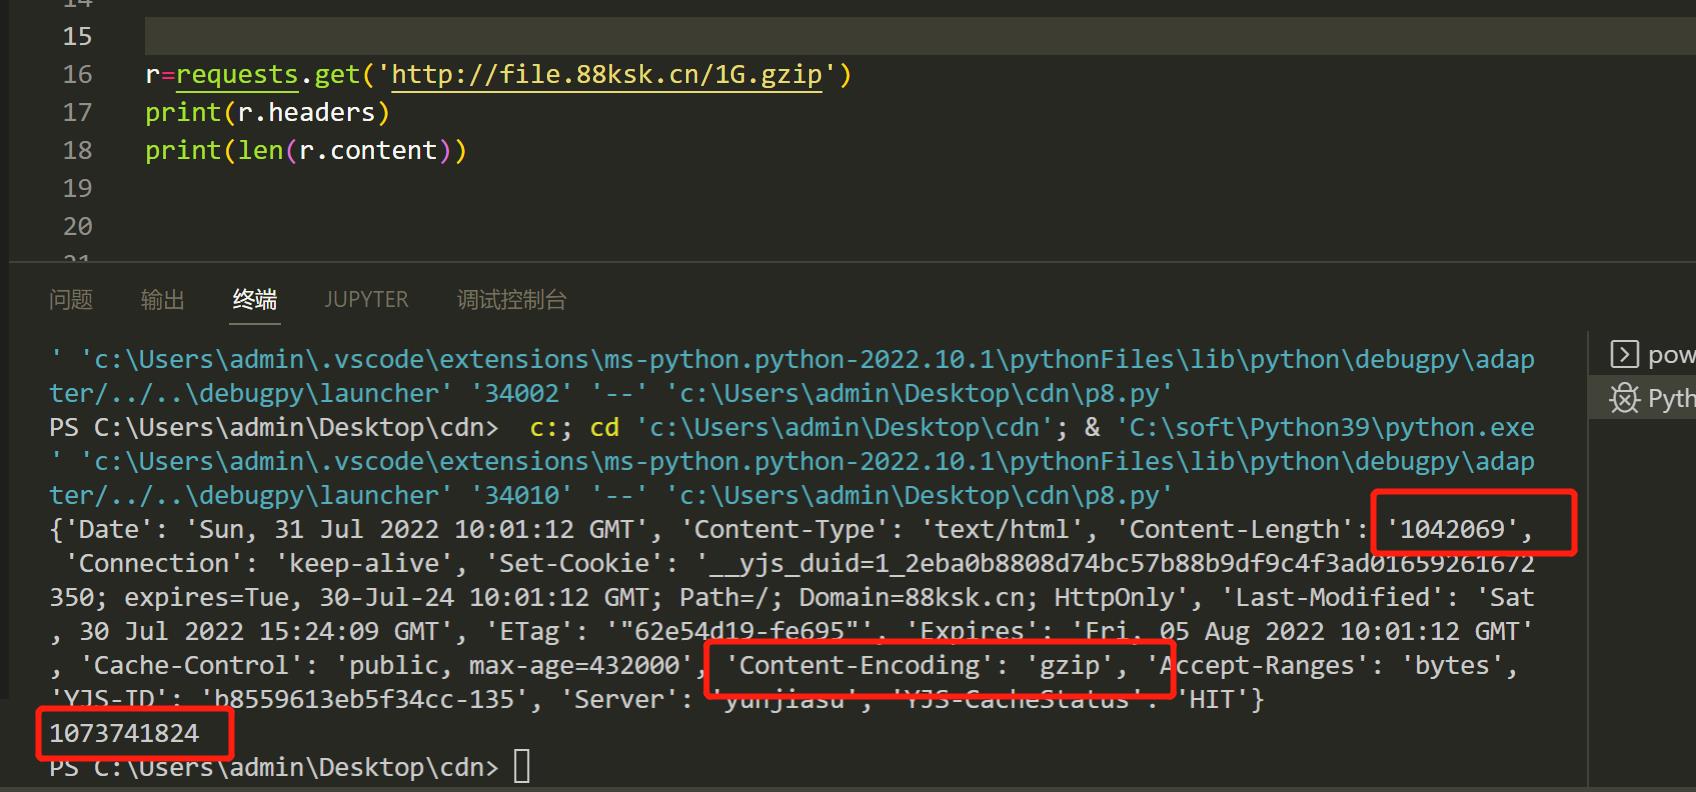Click line number 19 in the gutter
The height and width of the screenshot is (792, 1696).
(x=77, y=188)
